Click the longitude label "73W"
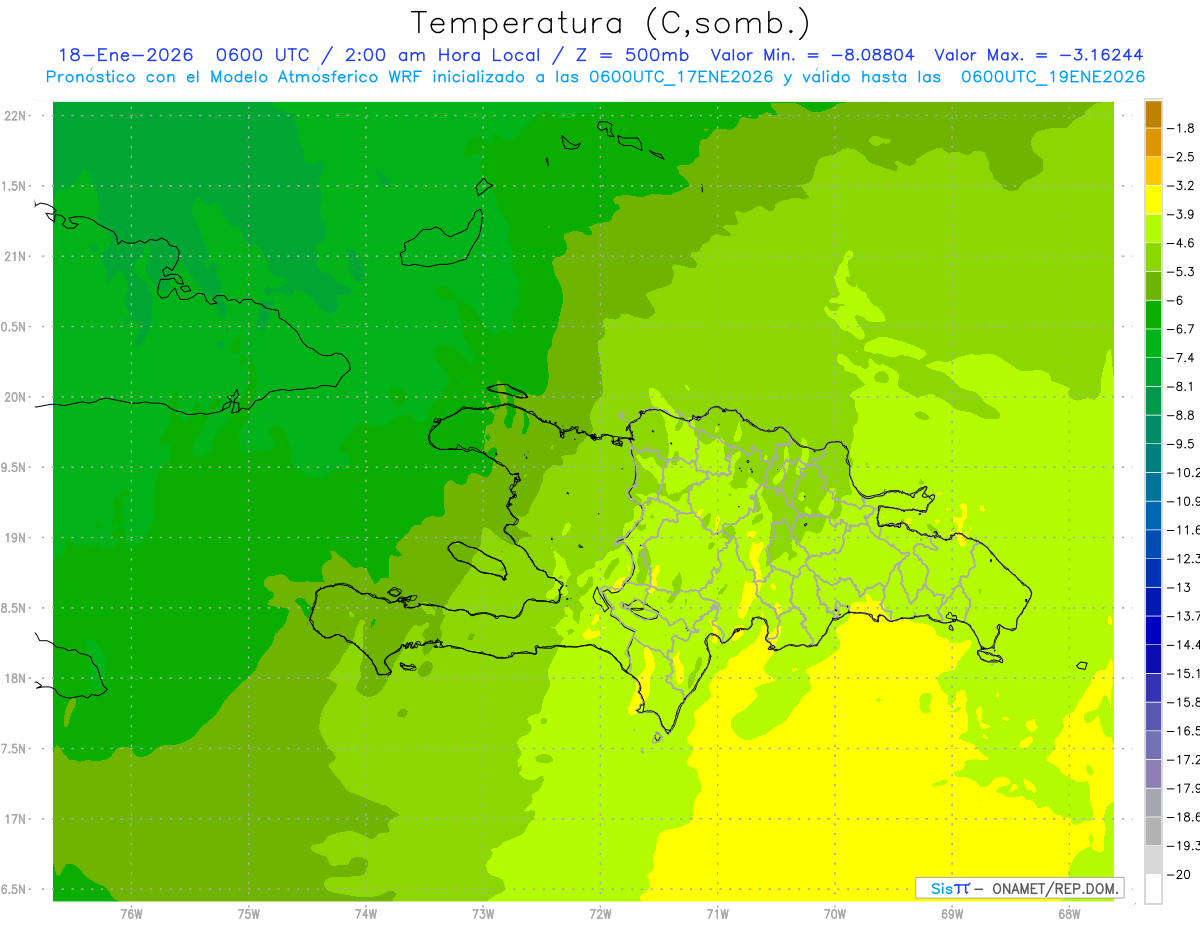Image resolution: width=1200 pixels, height=927 pixels. coord(483,914)
